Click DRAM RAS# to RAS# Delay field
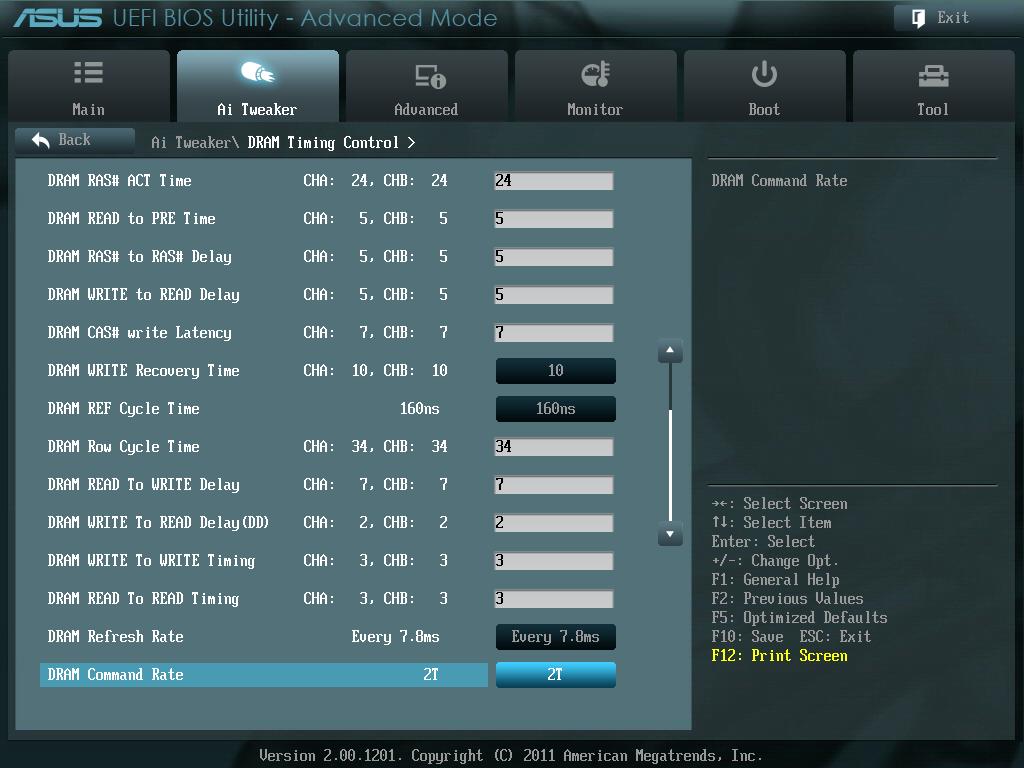The width and height of the screenshot is (1024, 768). (554, 257)
